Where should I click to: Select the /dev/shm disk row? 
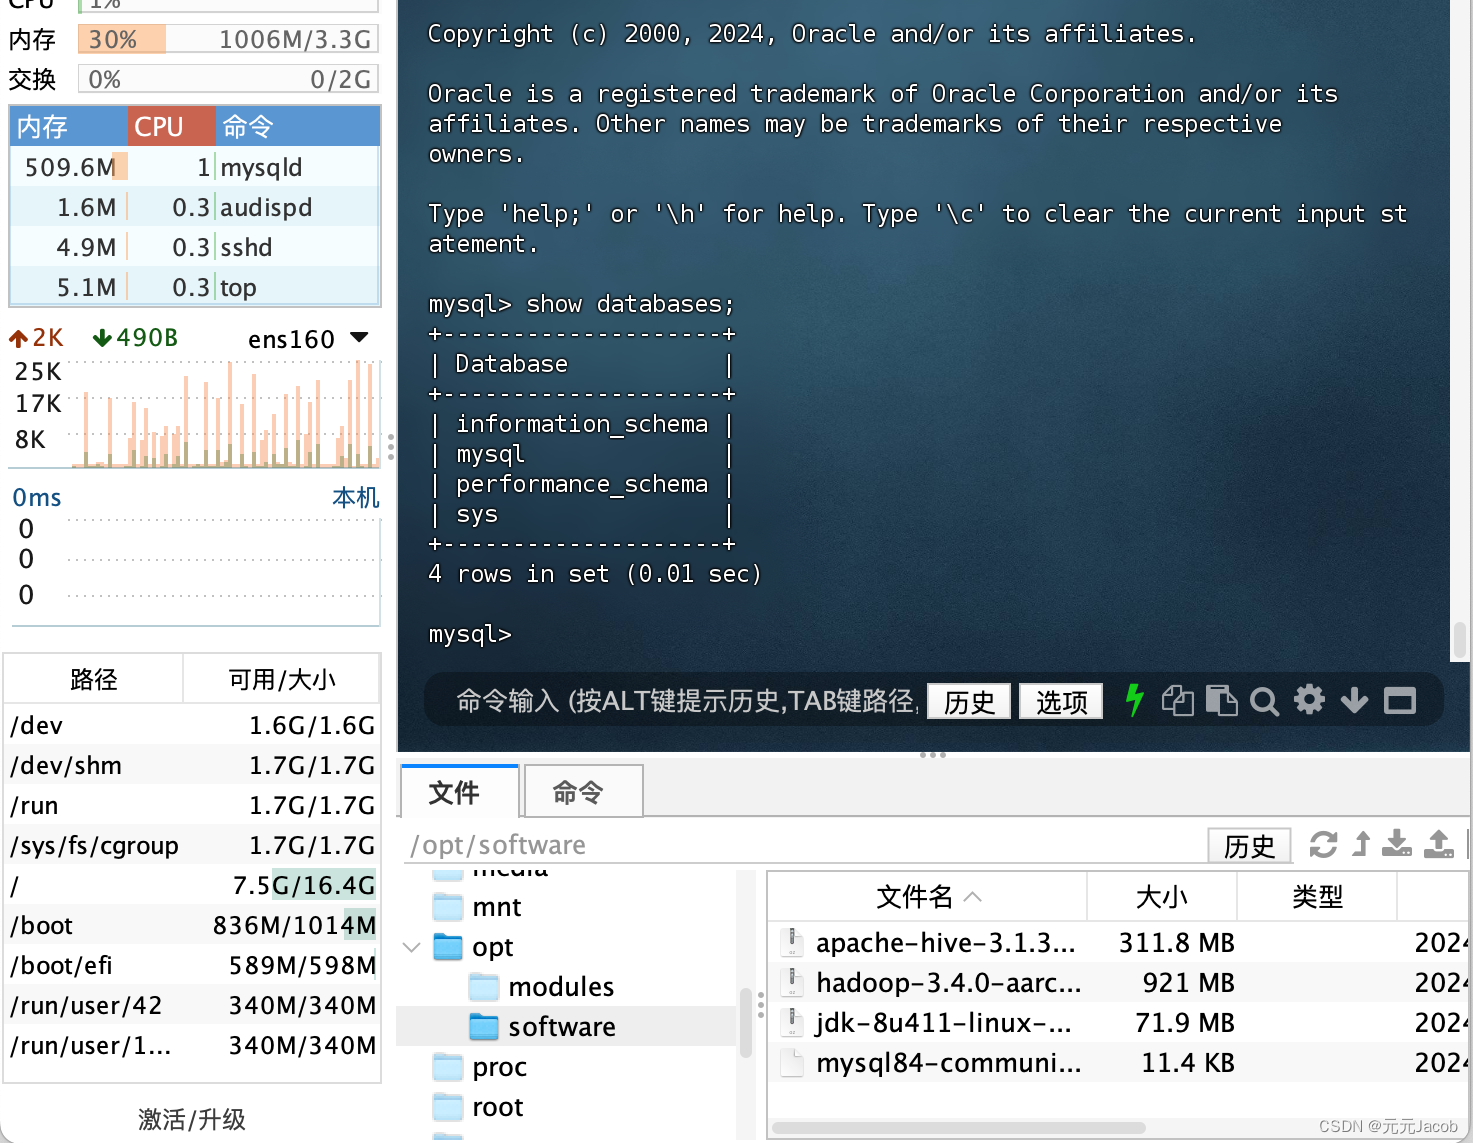[x=192, y=765]
